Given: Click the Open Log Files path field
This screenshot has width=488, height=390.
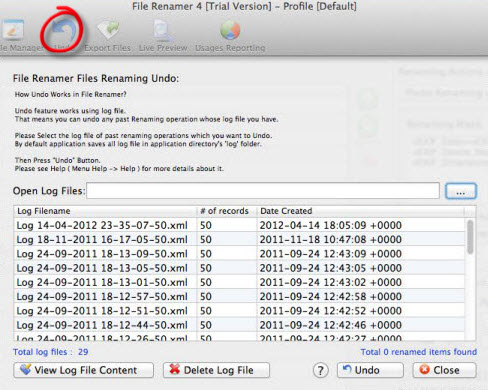Looking at the screenshot, I should click(x=263, y=191).
